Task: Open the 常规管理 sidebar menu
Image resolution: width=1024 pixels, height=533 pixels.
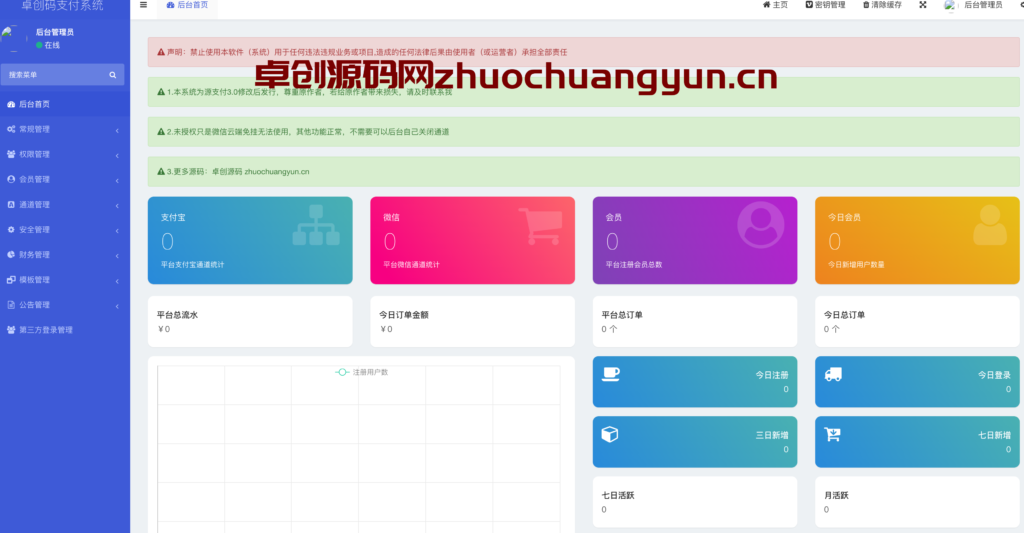Action: click(65, 129)
